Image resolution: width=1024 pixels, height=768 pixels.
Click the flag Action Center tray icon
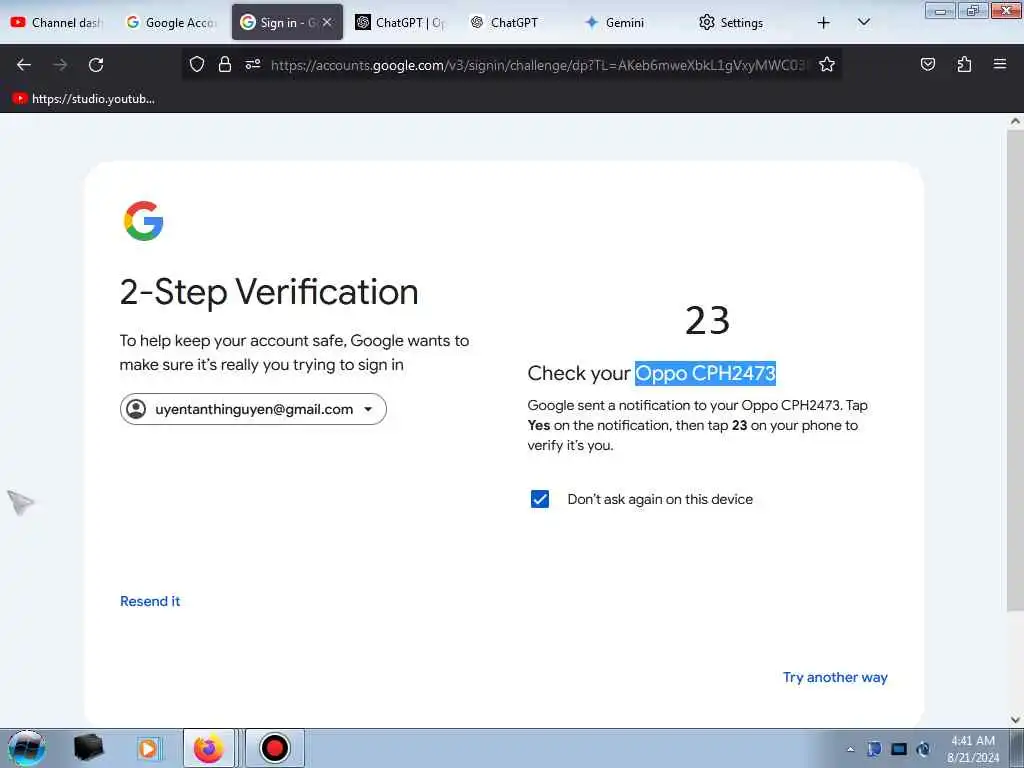point(874,748)
